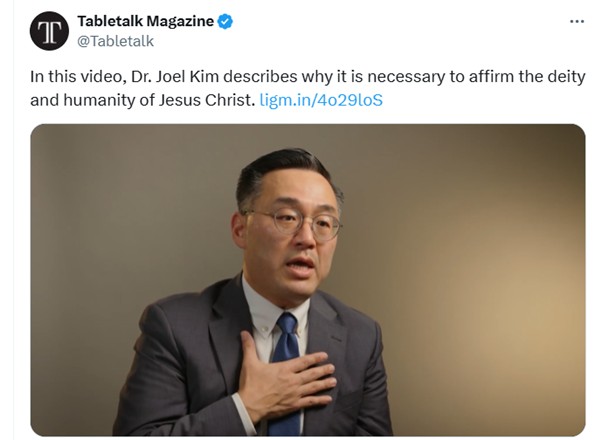Image resolution: width=602 pixels, height=440 pixels.
Task: Open the three-dot more options menu
Action: pos(577,22)
